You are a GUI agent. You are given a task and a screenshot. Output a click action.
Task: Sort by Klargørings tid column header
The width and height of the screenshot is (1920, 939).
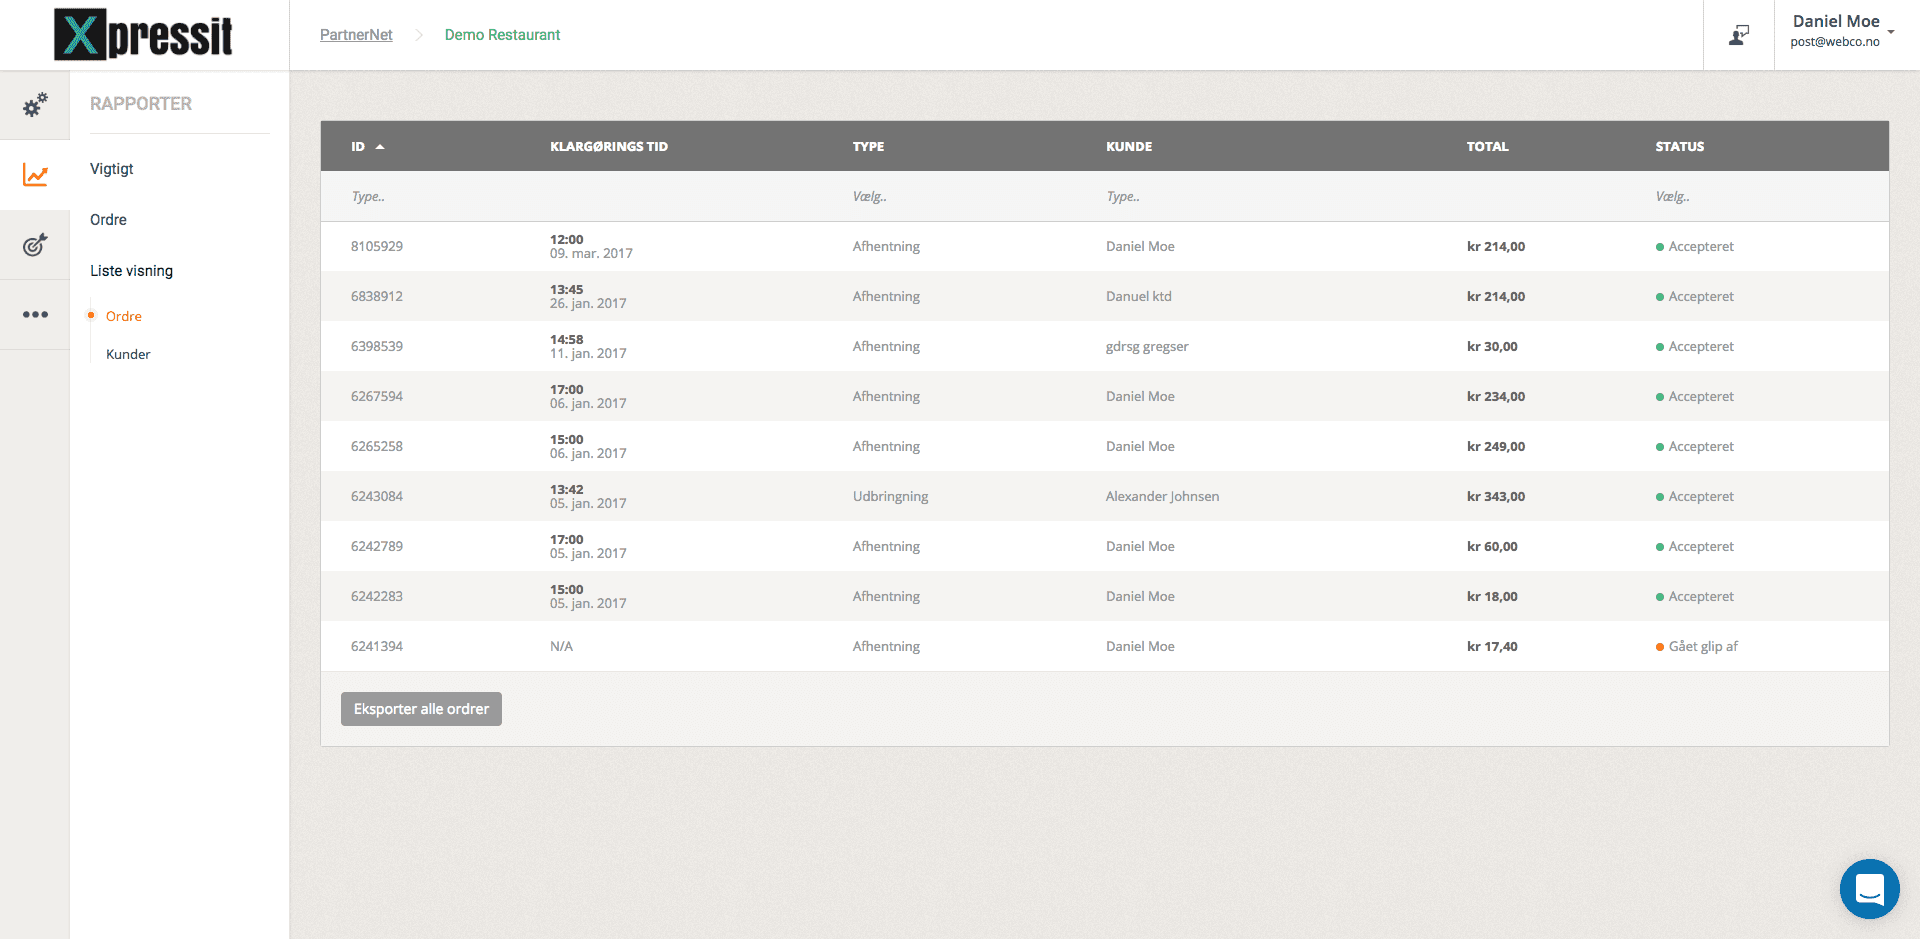tap(609, 147)
